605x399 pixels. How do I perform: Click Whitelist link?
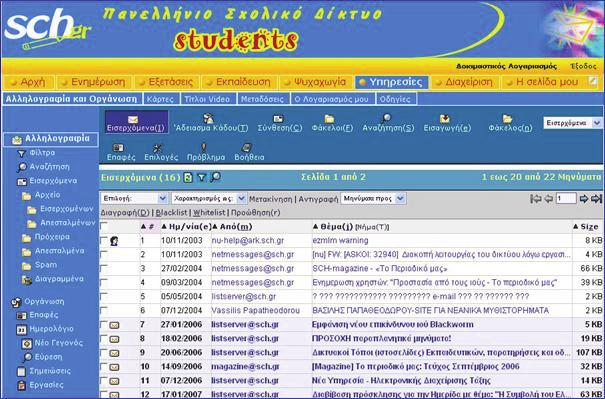click(209, 213)
